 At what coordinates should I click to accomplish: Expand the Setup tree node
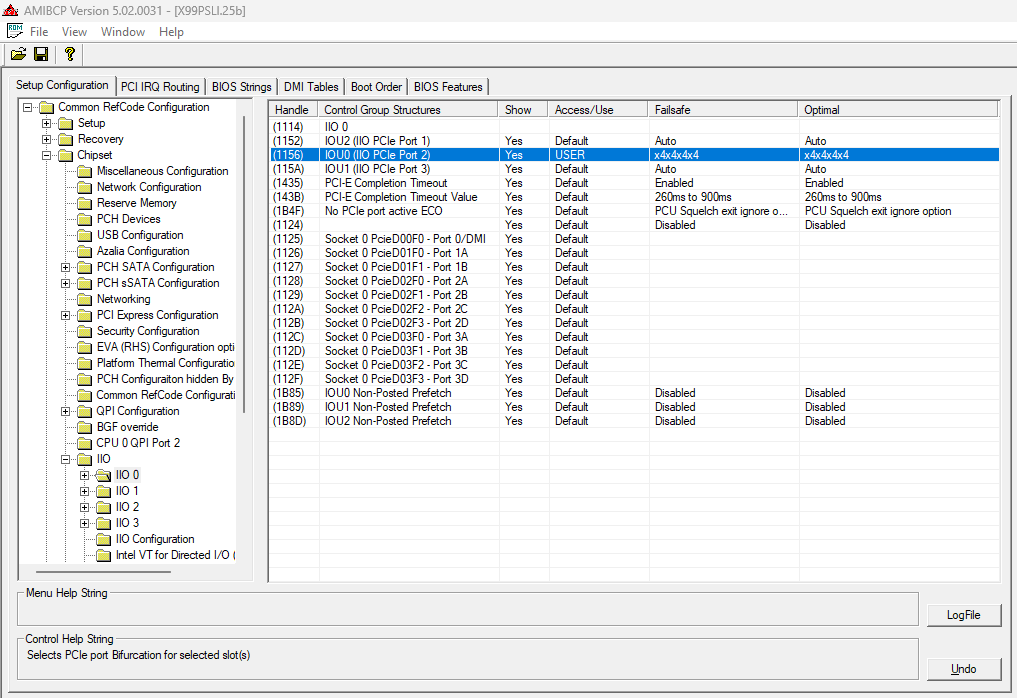[46, 123]
